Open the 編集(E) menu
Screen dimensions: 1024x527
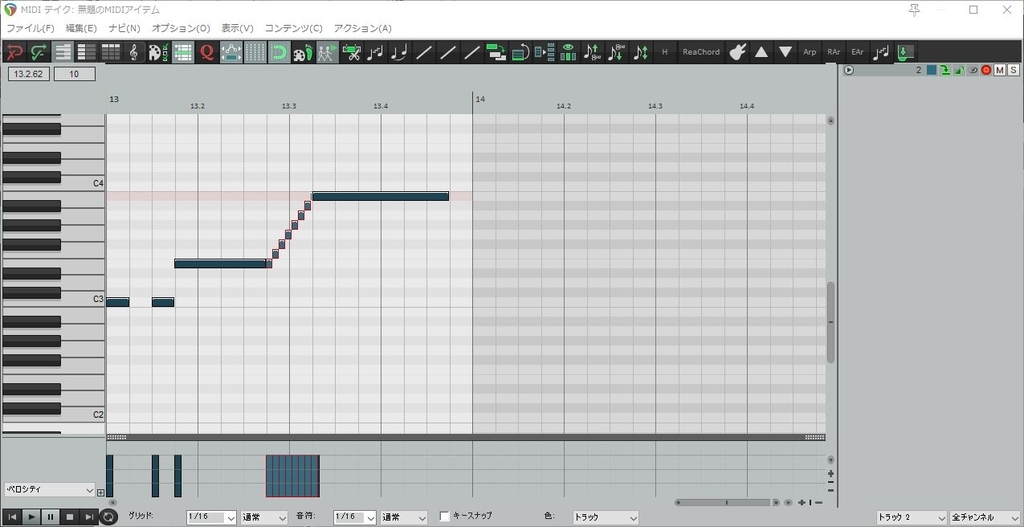click(x=81, y=28)
